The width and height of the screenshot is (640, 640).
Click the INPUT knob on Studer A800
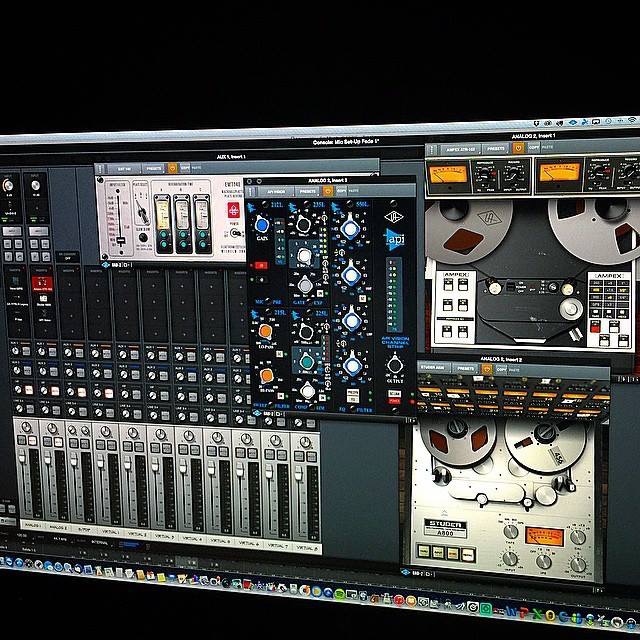(x=510, y=558)
